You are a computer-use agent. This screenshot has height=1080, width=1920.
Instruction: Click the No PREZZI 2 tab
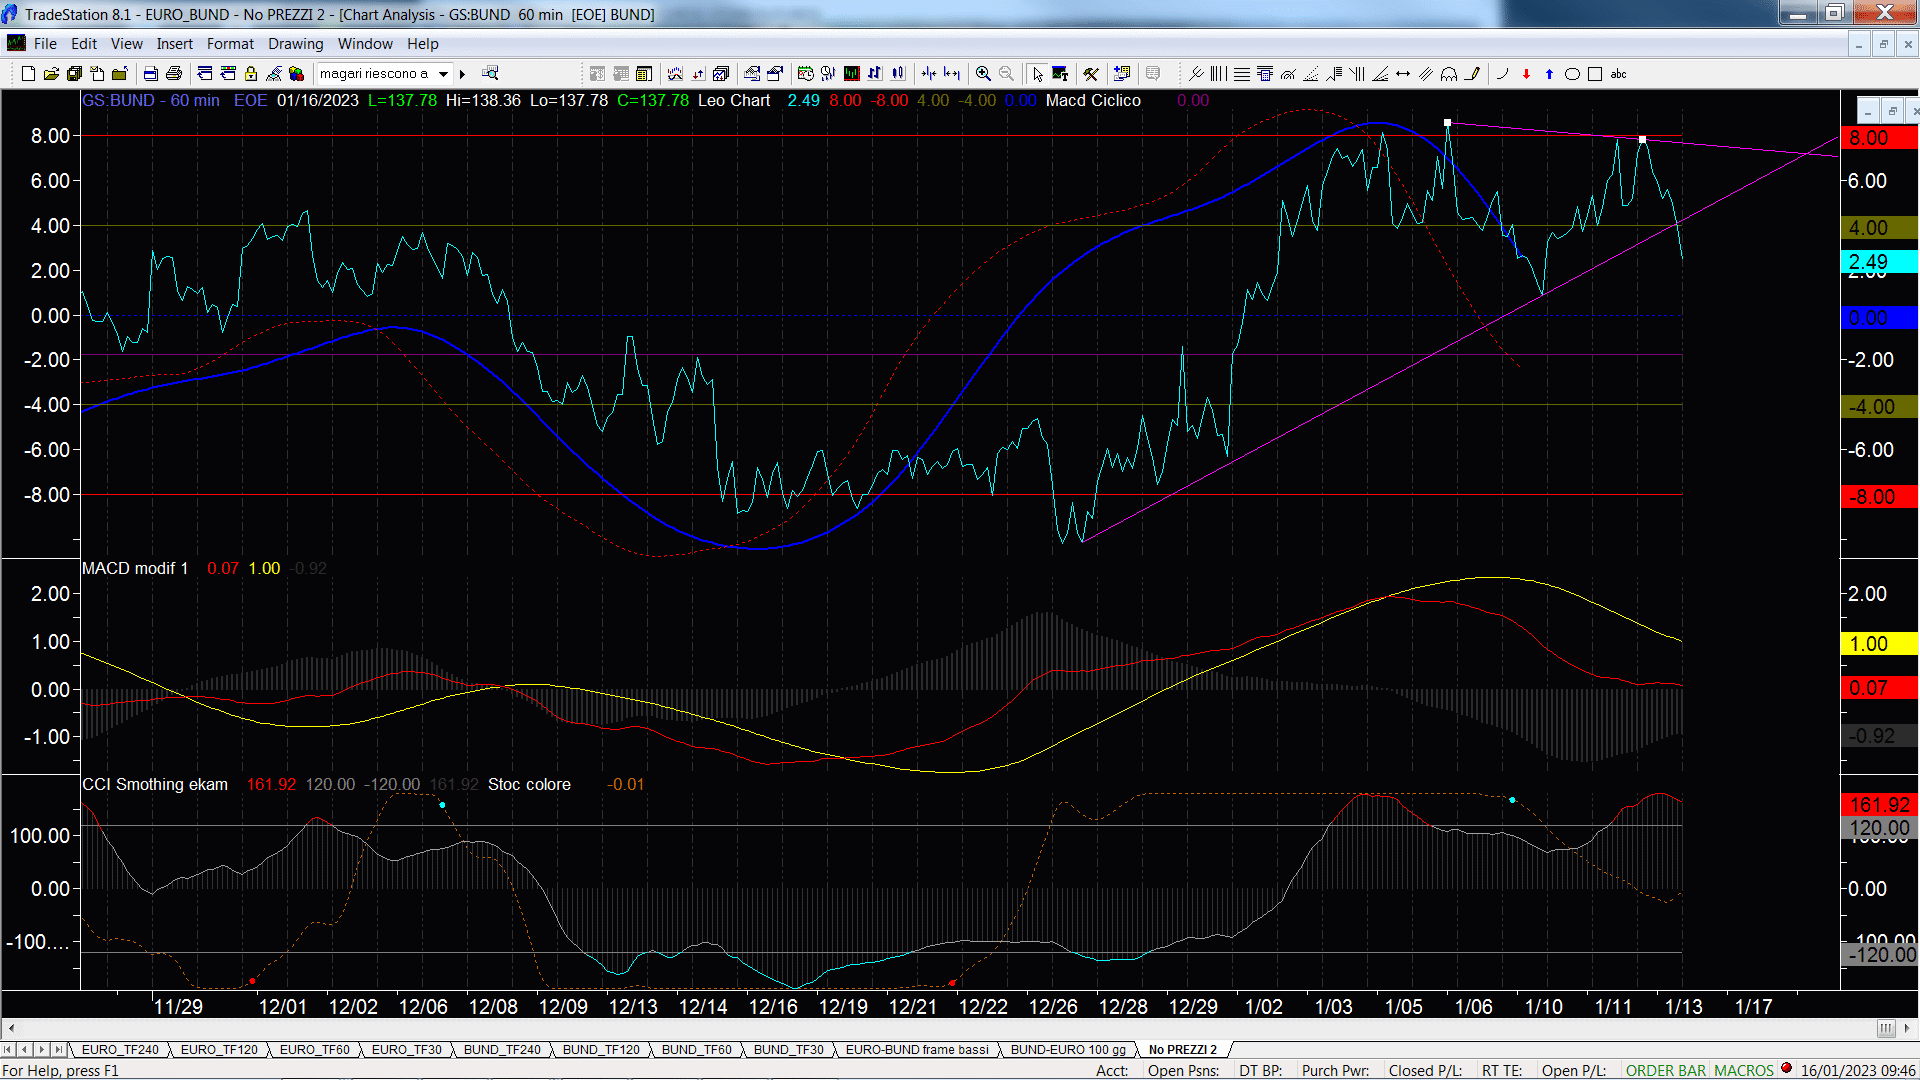click(x=1183, y=1049)
